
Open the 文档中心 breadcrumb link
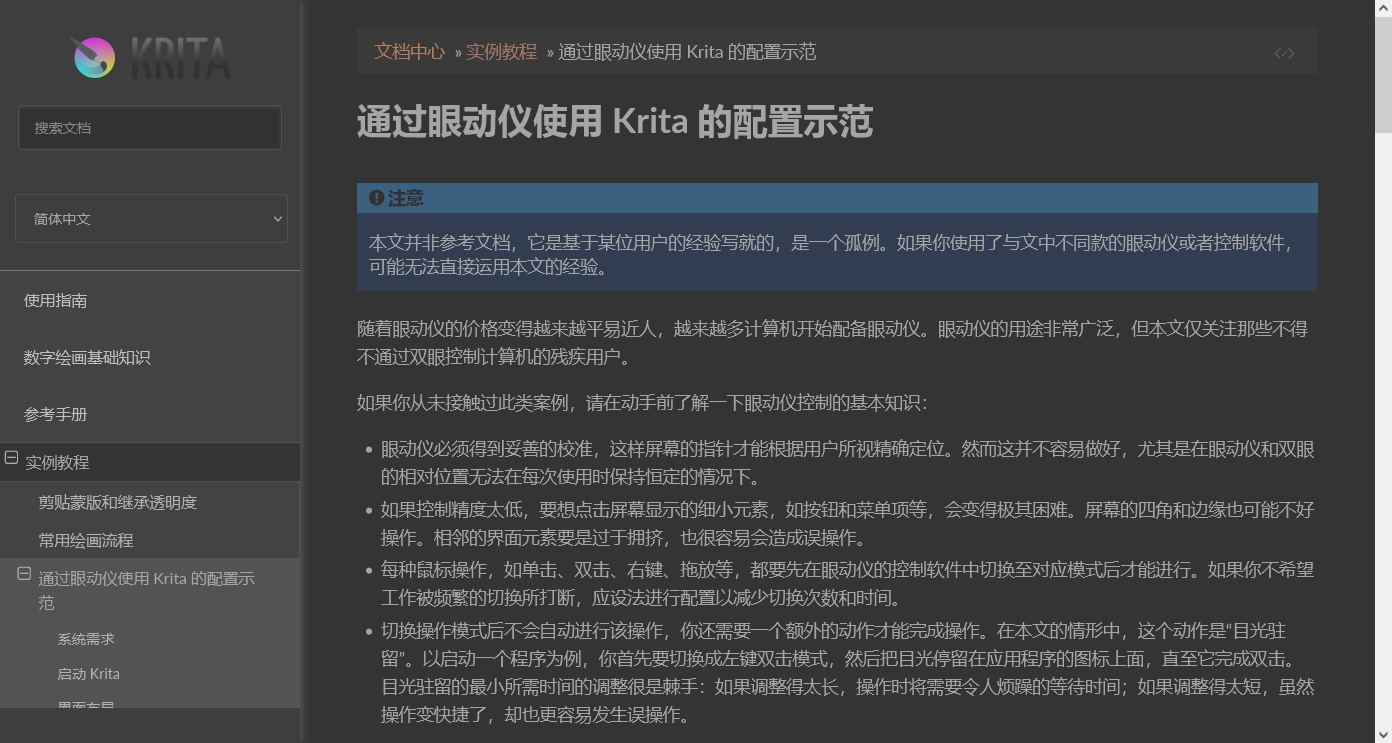click(409, 51)
